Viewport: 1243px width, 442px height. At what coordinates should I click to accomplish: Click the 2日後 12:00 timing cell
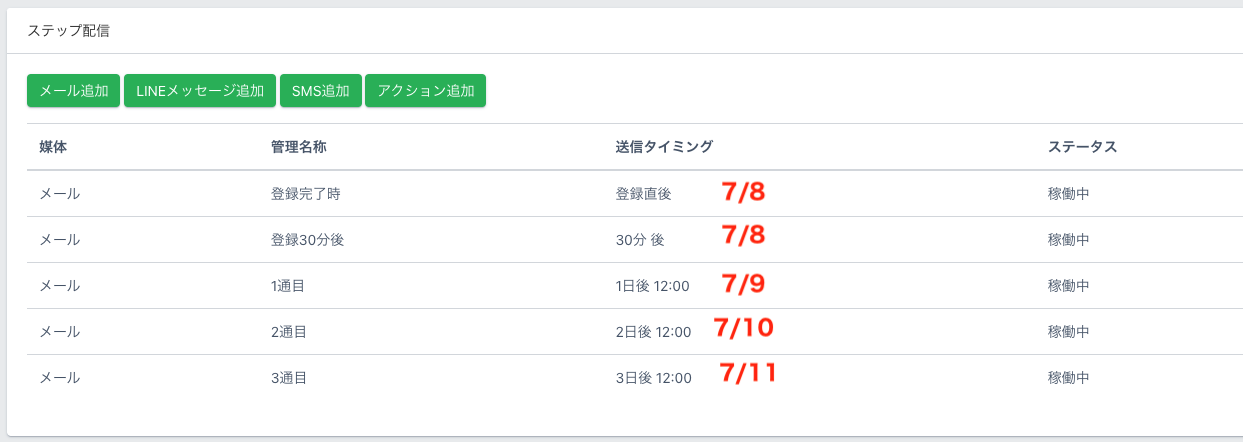point(653,332)
